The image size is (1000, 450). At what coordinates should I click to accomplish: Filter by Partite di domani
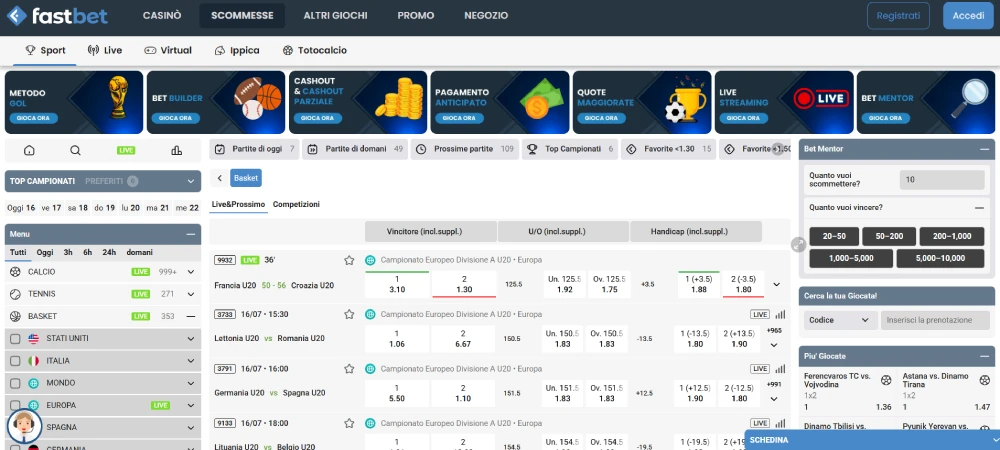click(355, 149)
